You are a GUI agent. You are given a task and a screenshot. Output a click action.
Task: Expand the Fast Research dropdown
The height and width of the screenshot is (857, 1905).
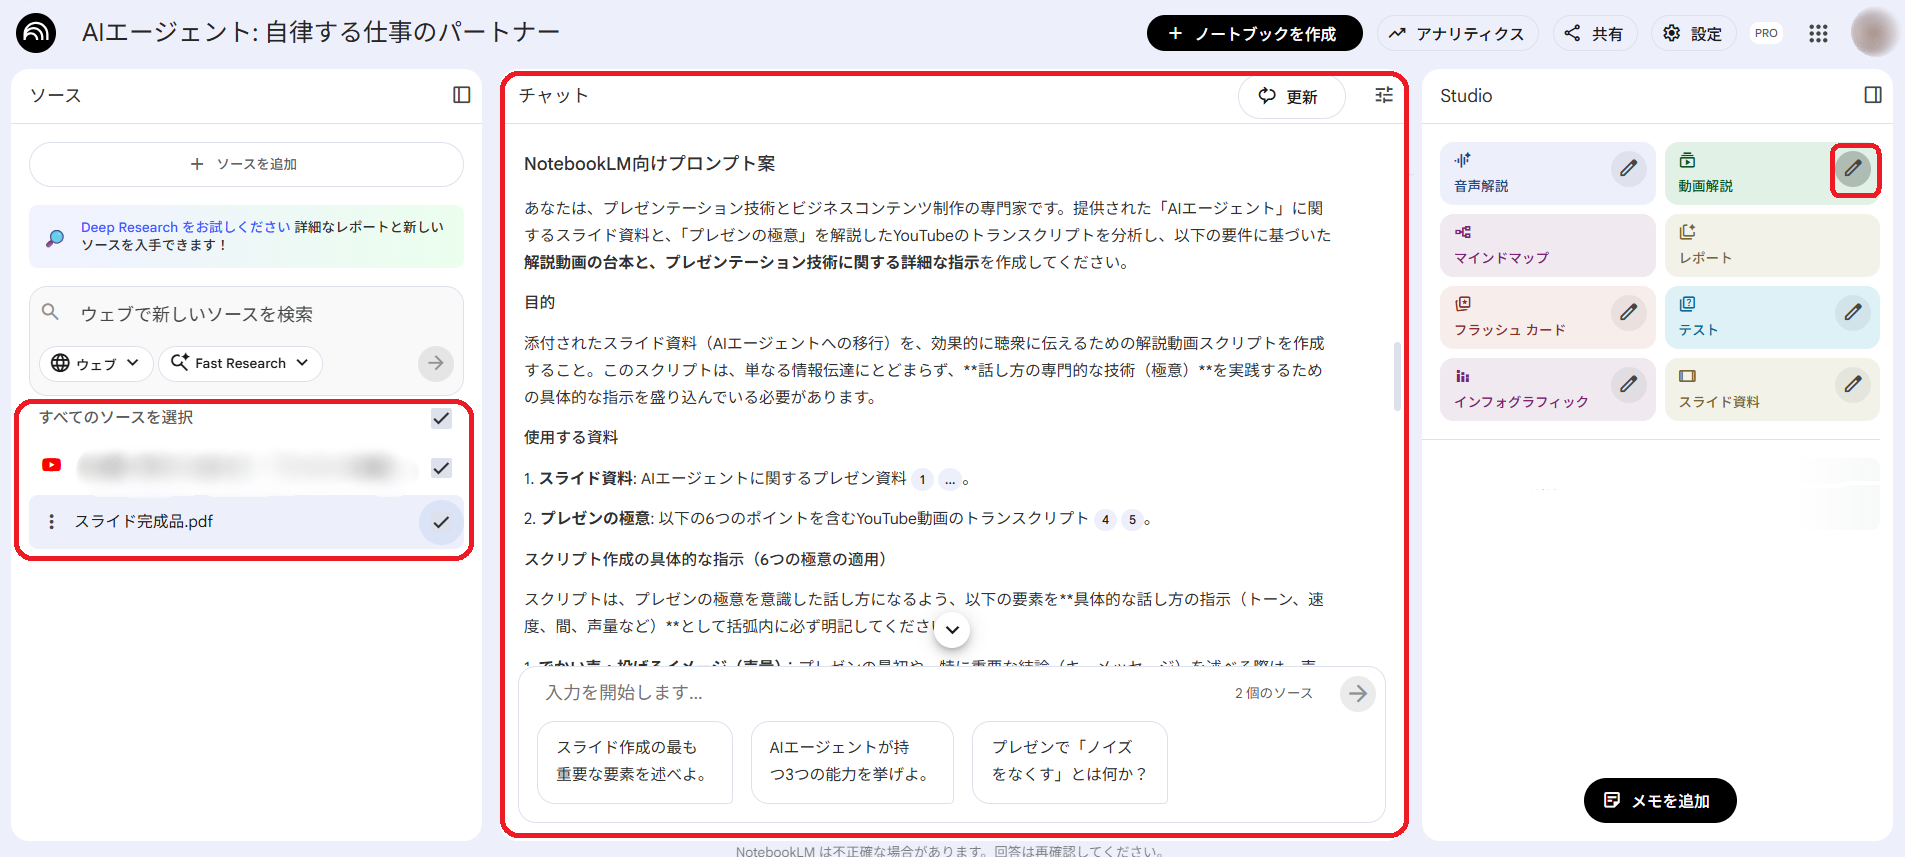tap(240, 363)
